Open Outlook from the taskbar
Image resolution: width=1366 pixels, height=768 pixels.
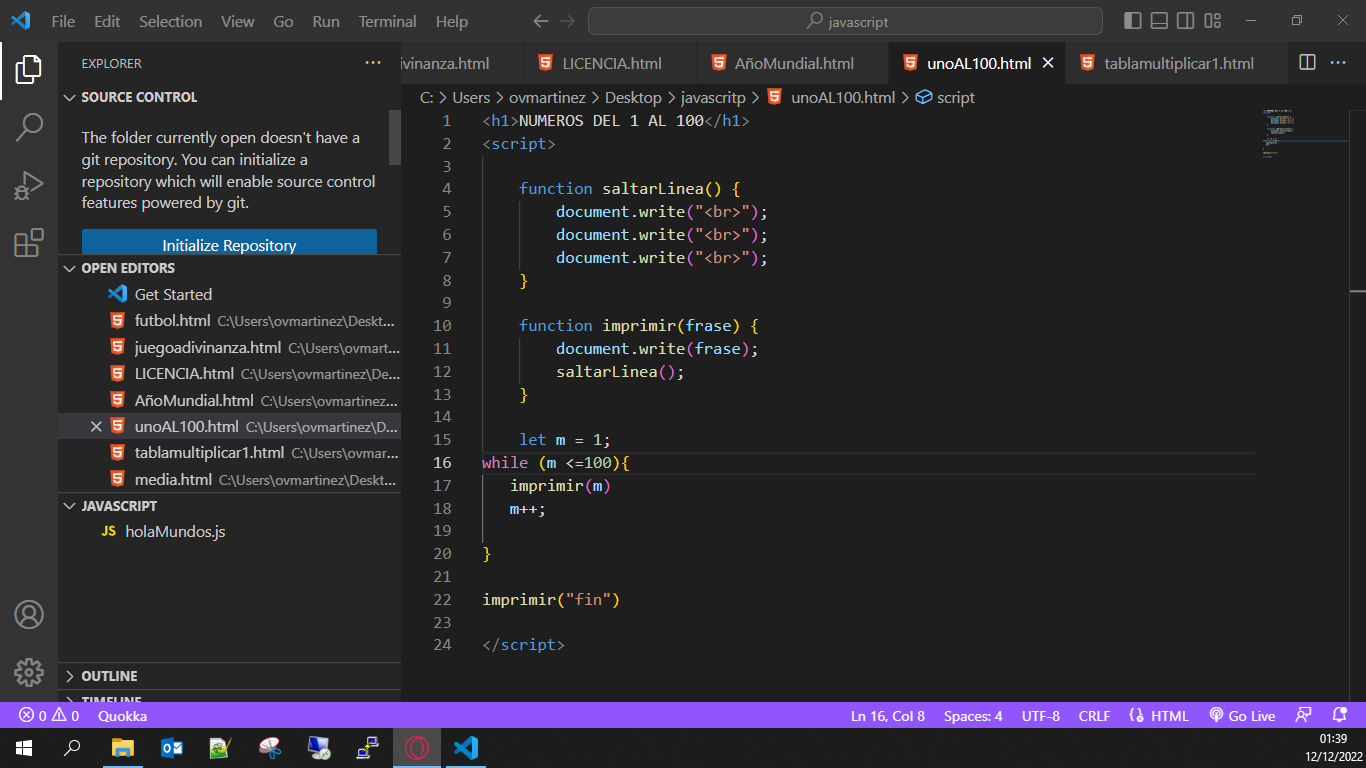tap(171, 747)
